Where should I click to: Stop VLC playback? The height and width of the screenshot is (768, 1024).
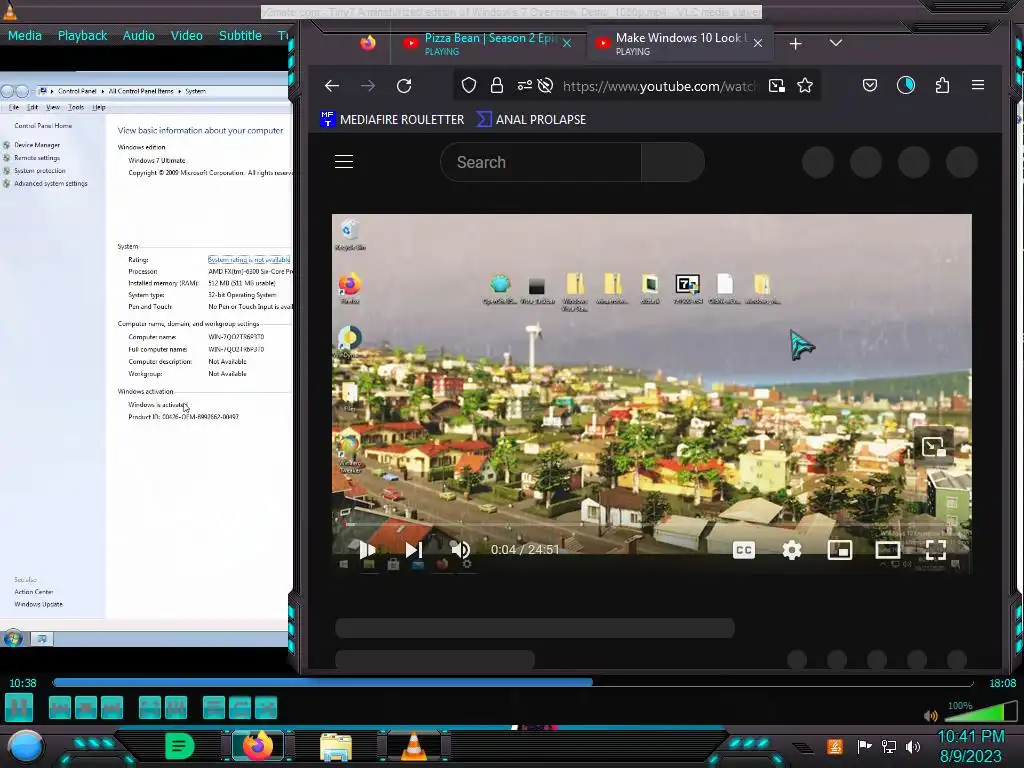86,707
